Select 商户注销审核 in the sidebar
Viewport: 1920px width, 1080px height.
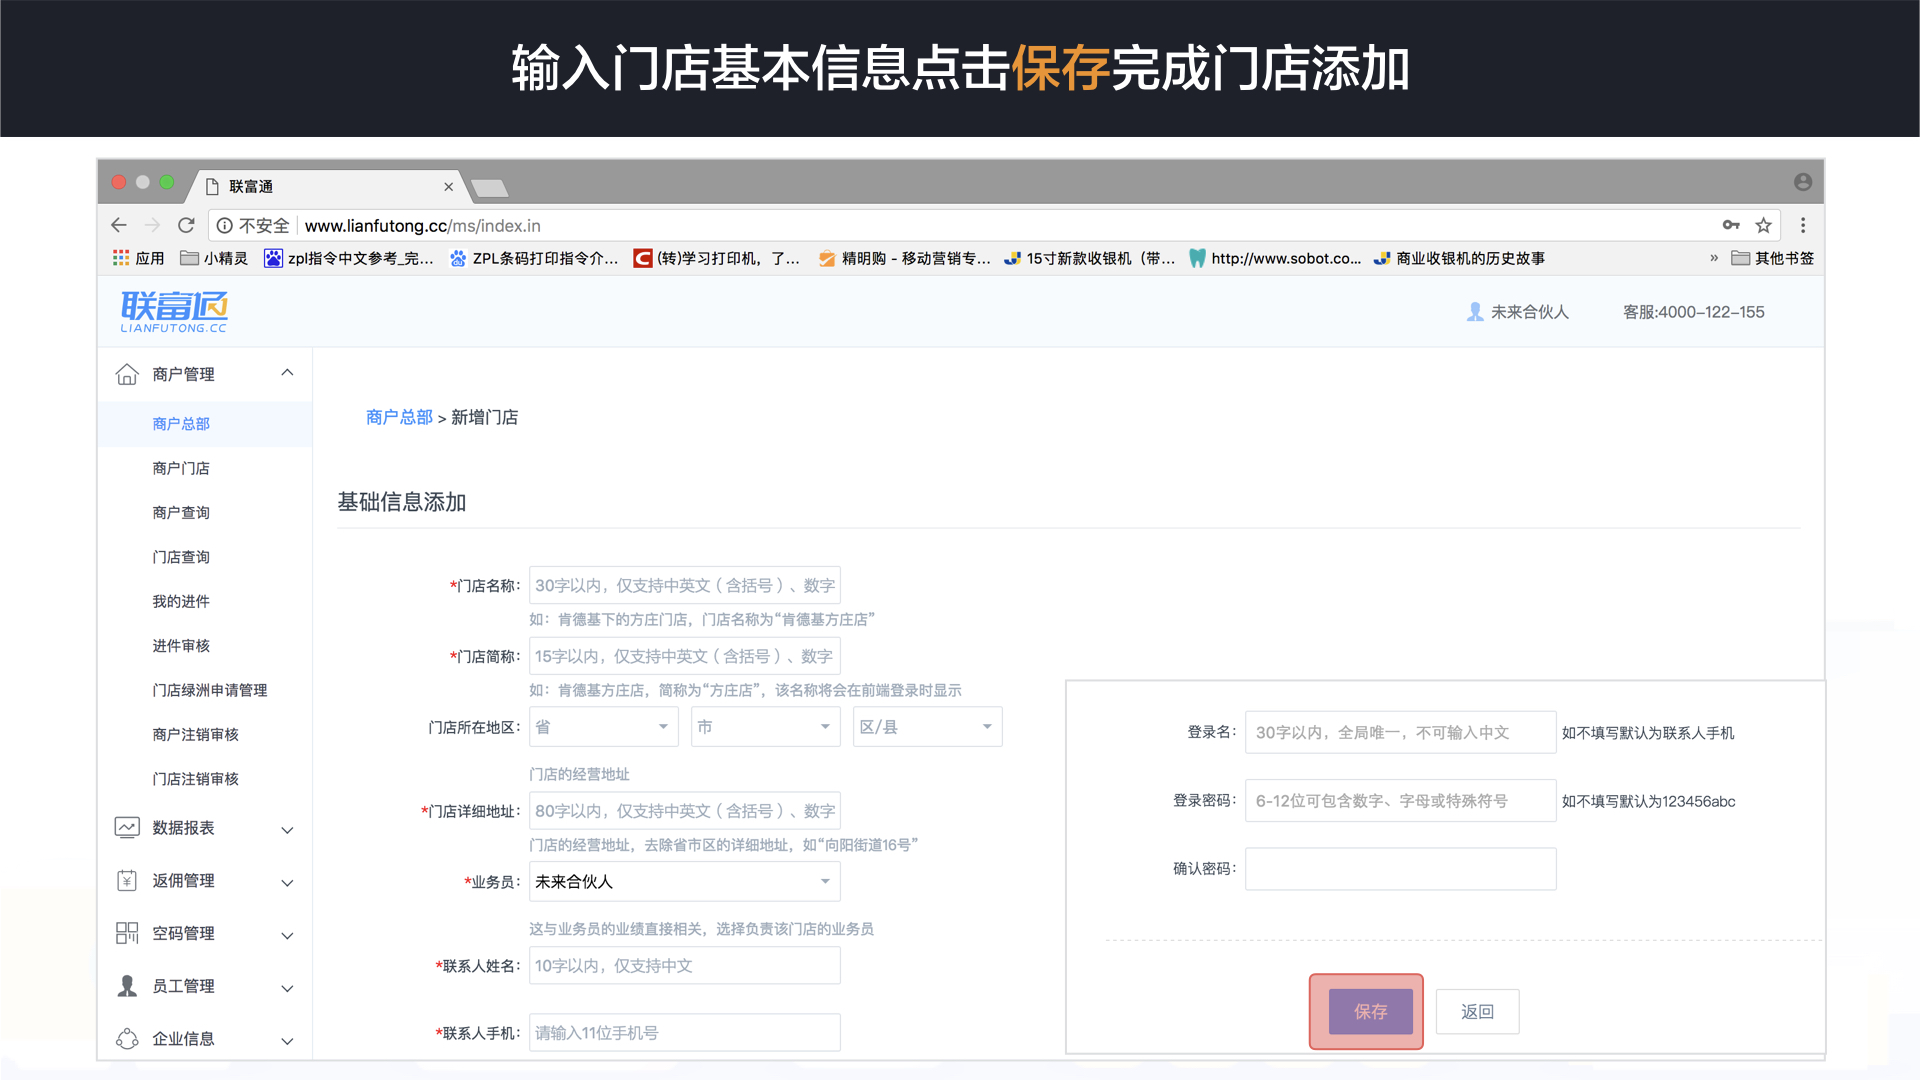click(x=196, y=735)
